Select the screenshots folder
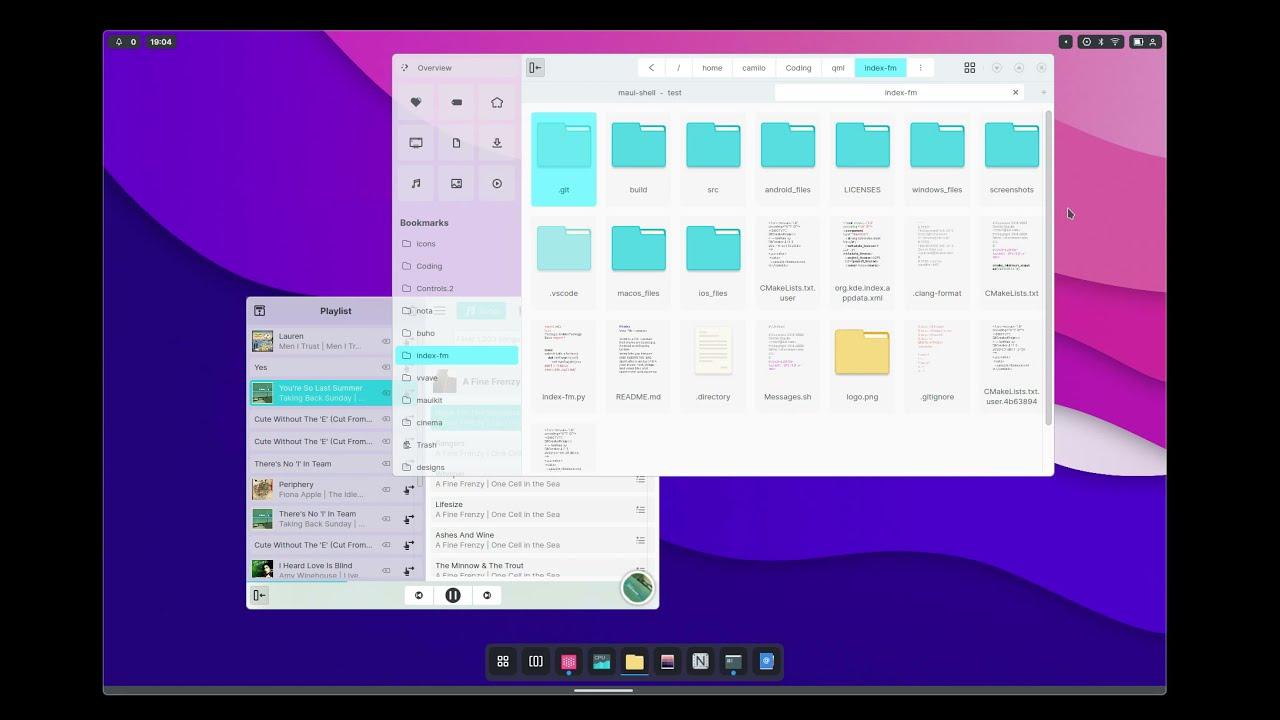The width and height of the screenshot is (1280, 720). 1012,159
